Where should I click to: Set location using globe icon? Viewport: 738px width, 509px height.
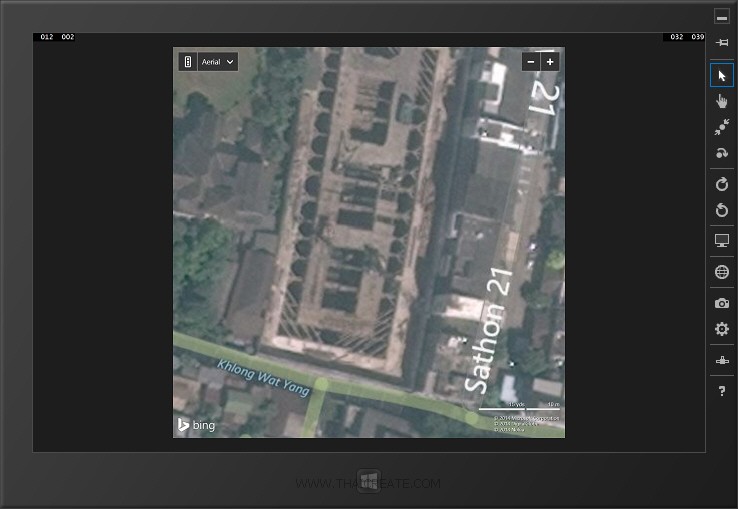pos(722,272)
